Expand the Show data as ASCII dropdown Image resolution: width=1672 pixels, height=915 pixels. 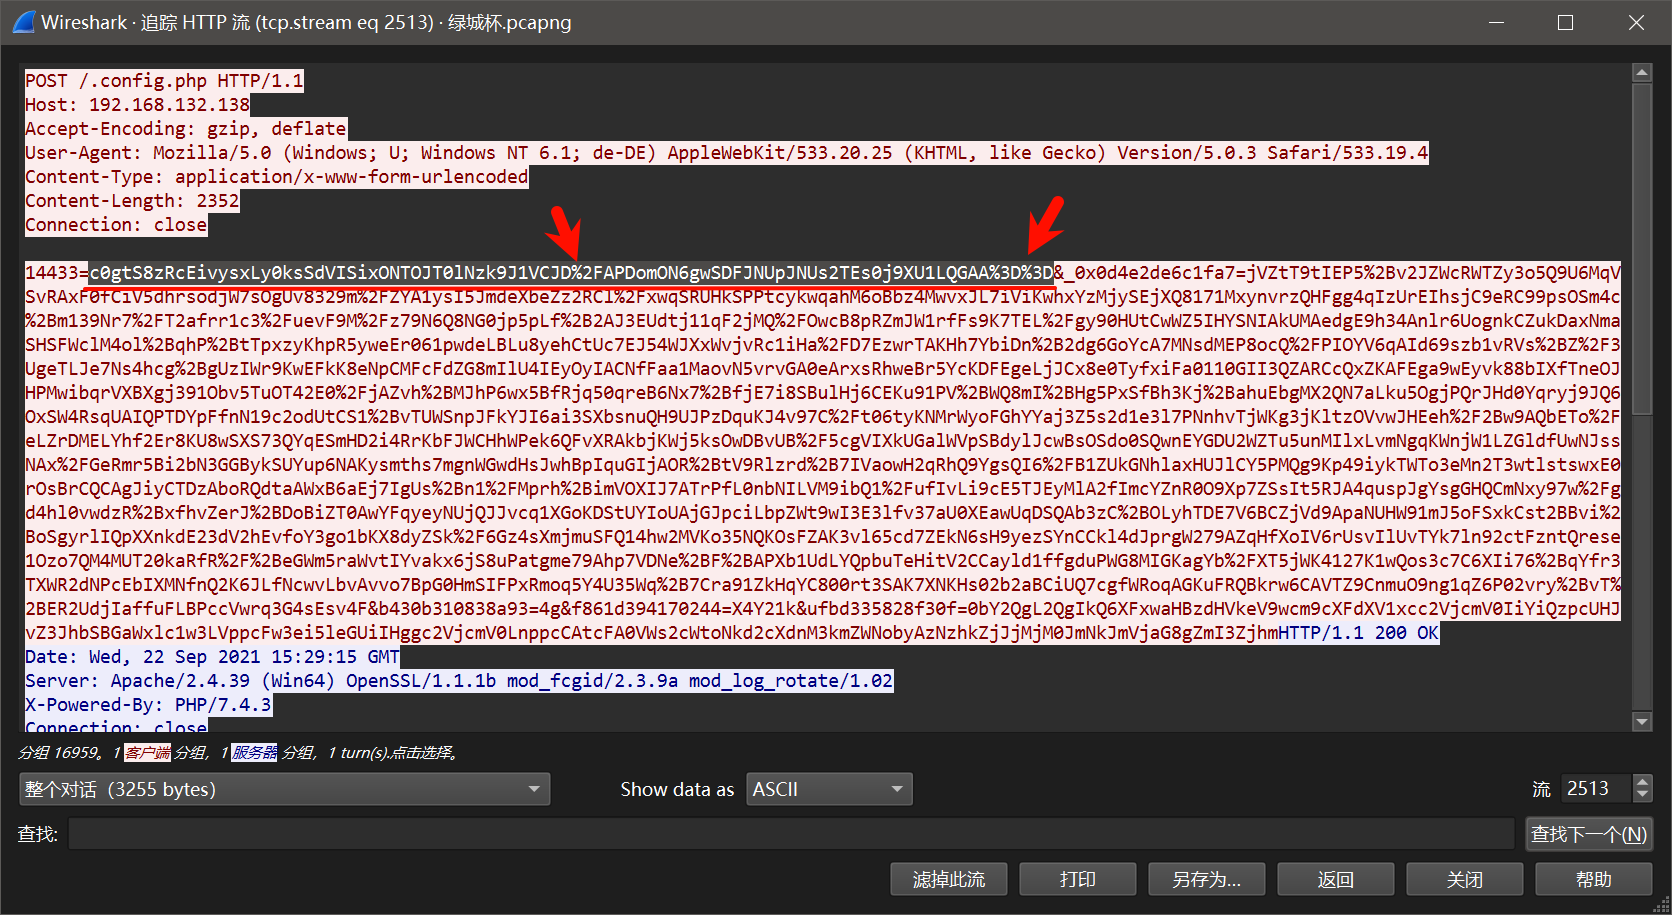pos(828,789)
